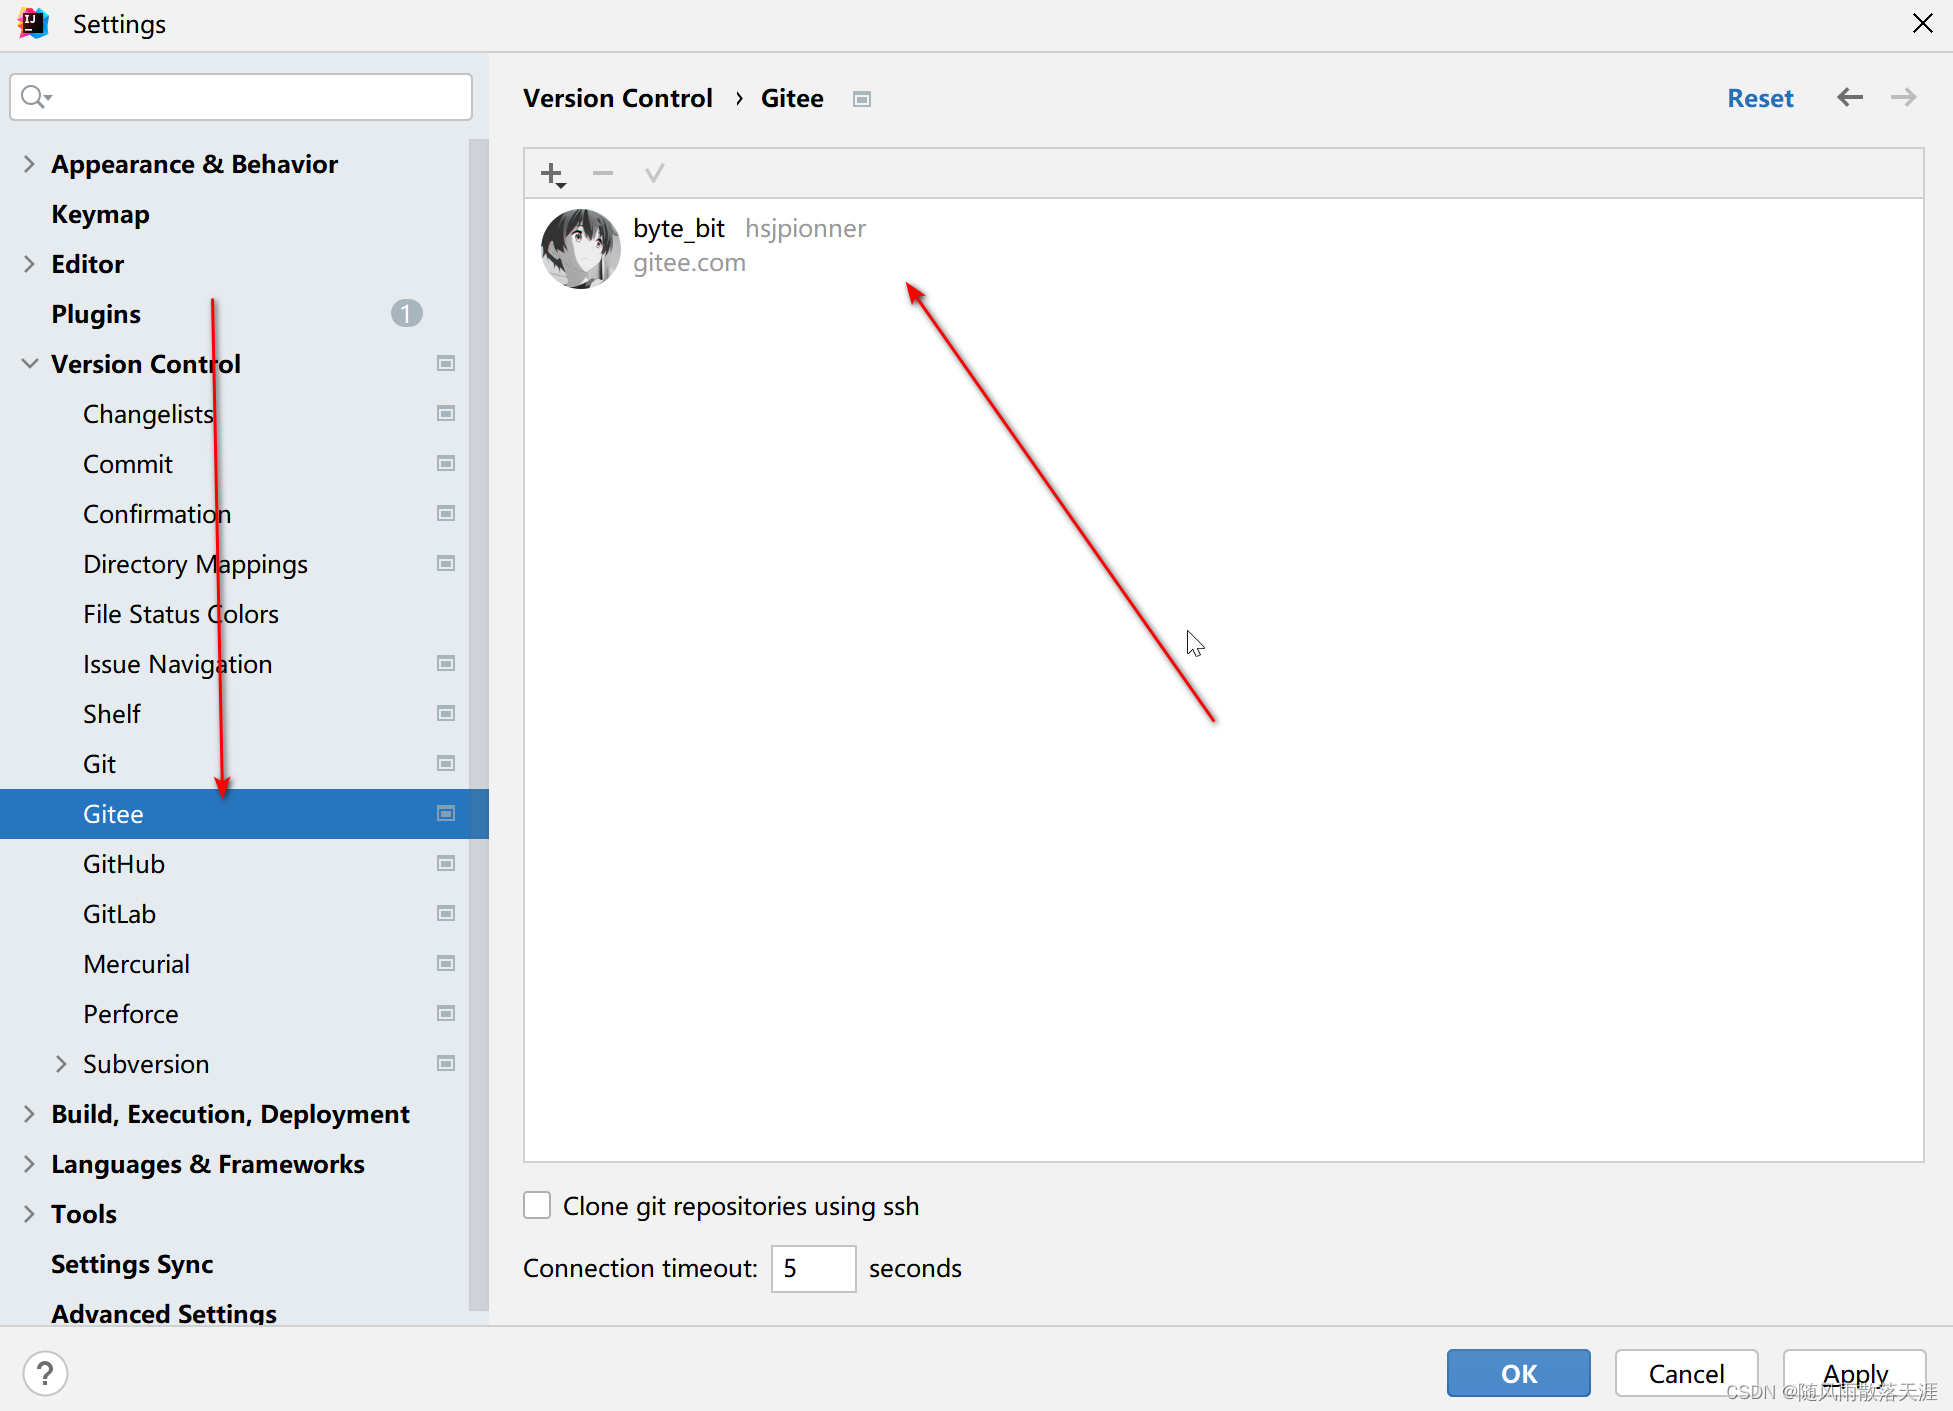This screenshot has height=1411, width=1953.
Task: Expand the Build, Execution, Deployment section
Action: coord(29,1112)
